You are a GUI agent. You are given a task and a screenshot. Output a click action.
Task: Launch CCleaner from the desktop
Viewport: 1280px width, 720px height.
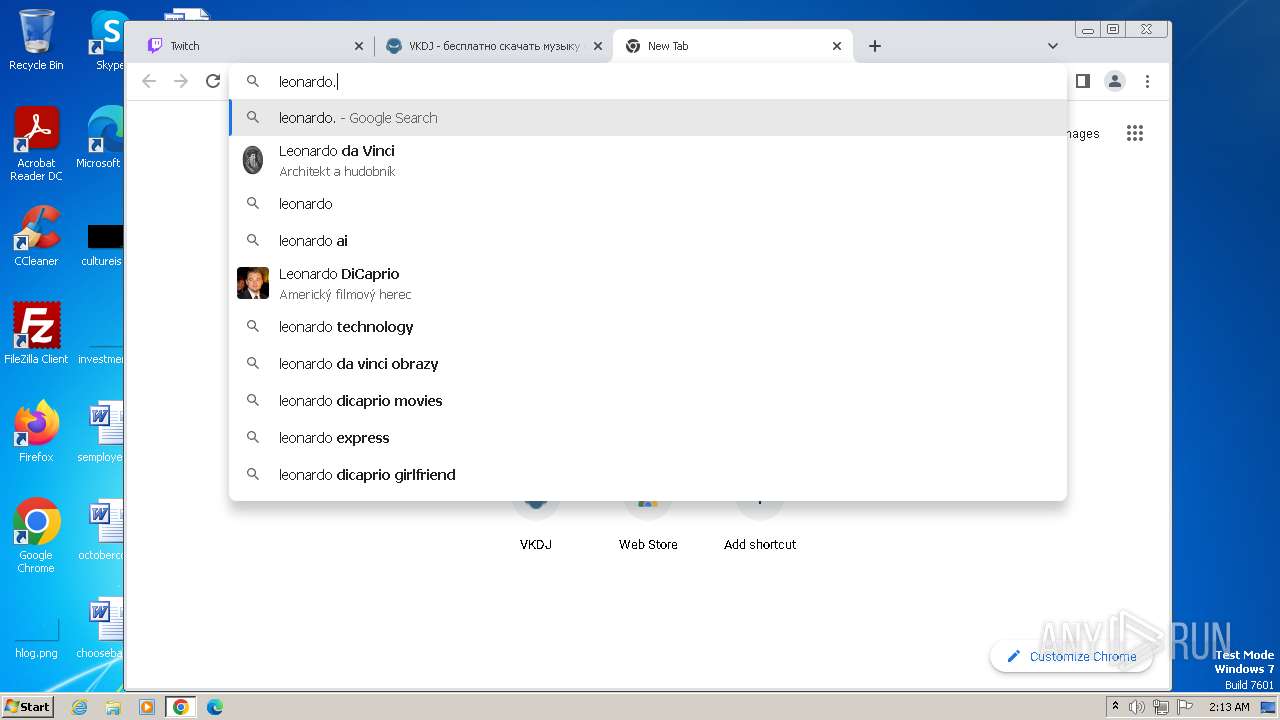pos(36,236)
